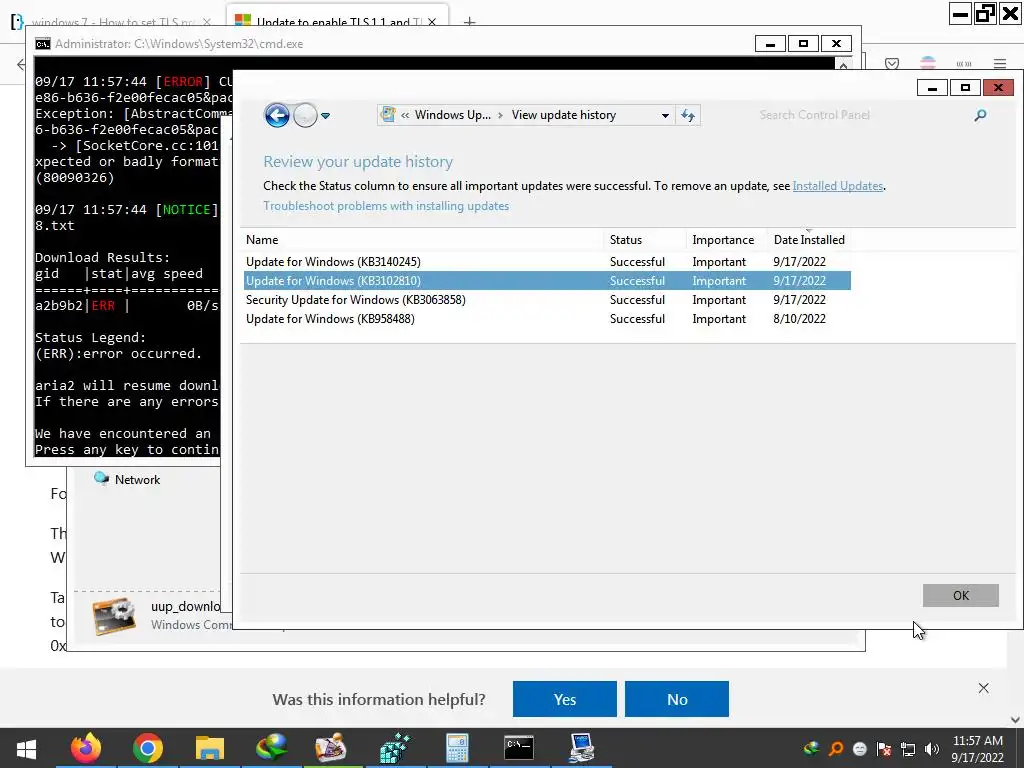Open Firefox account icon in toolbar
The image size is (1024, 768).
tap(928, 63)
